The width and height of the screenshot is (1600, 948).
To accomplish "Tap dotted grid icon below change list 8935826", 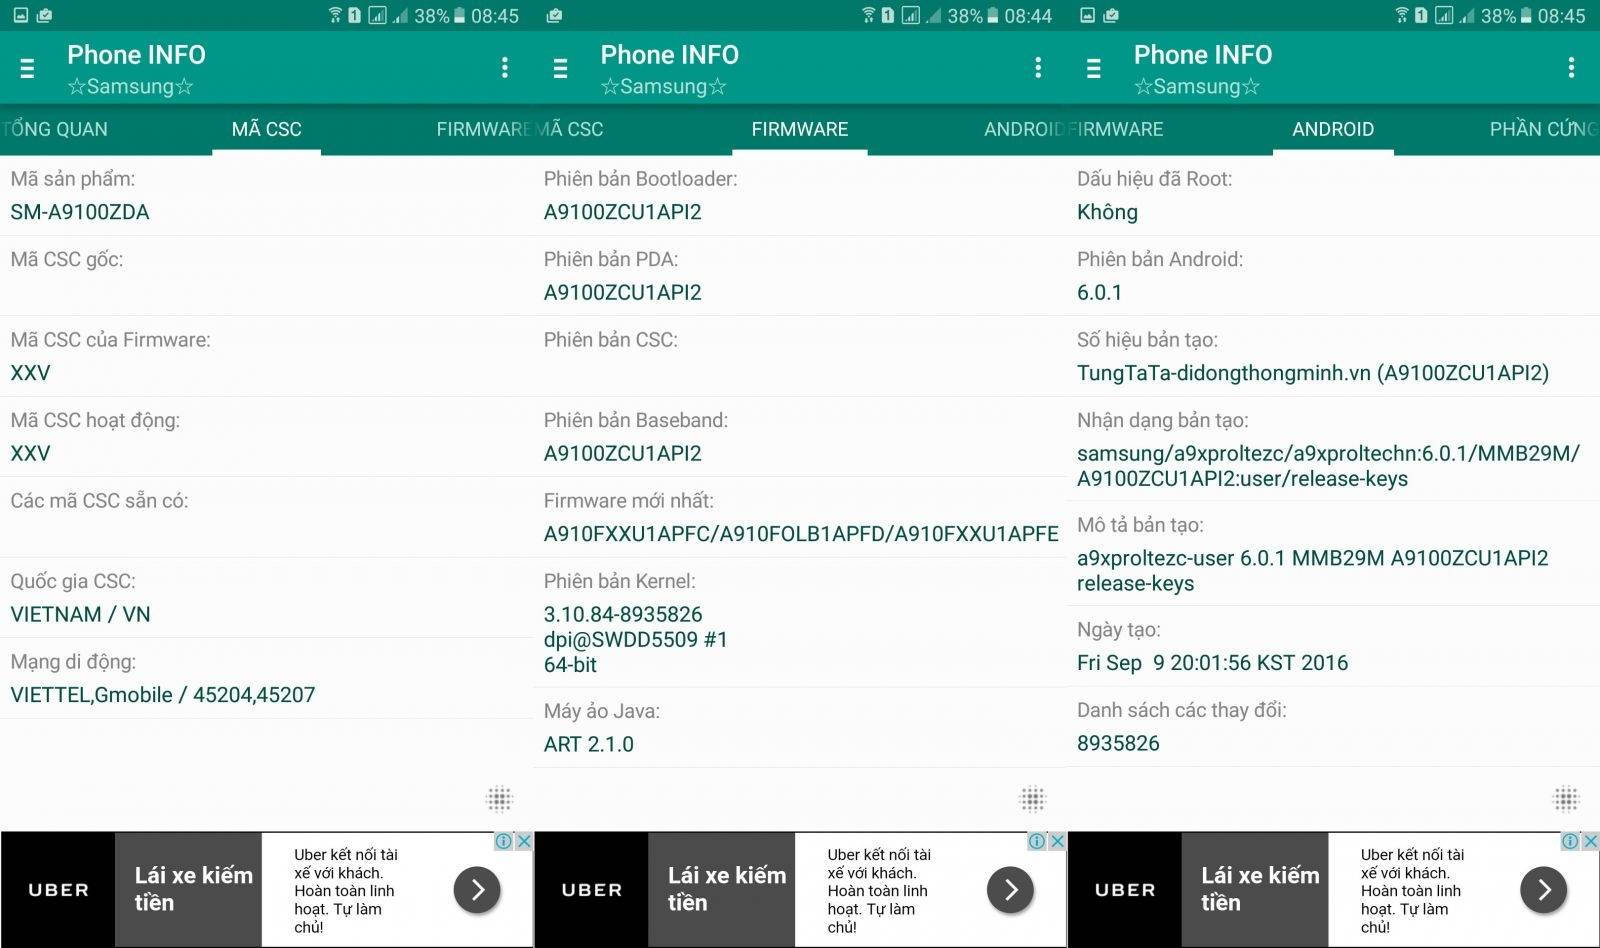I will click(1566, 799).
